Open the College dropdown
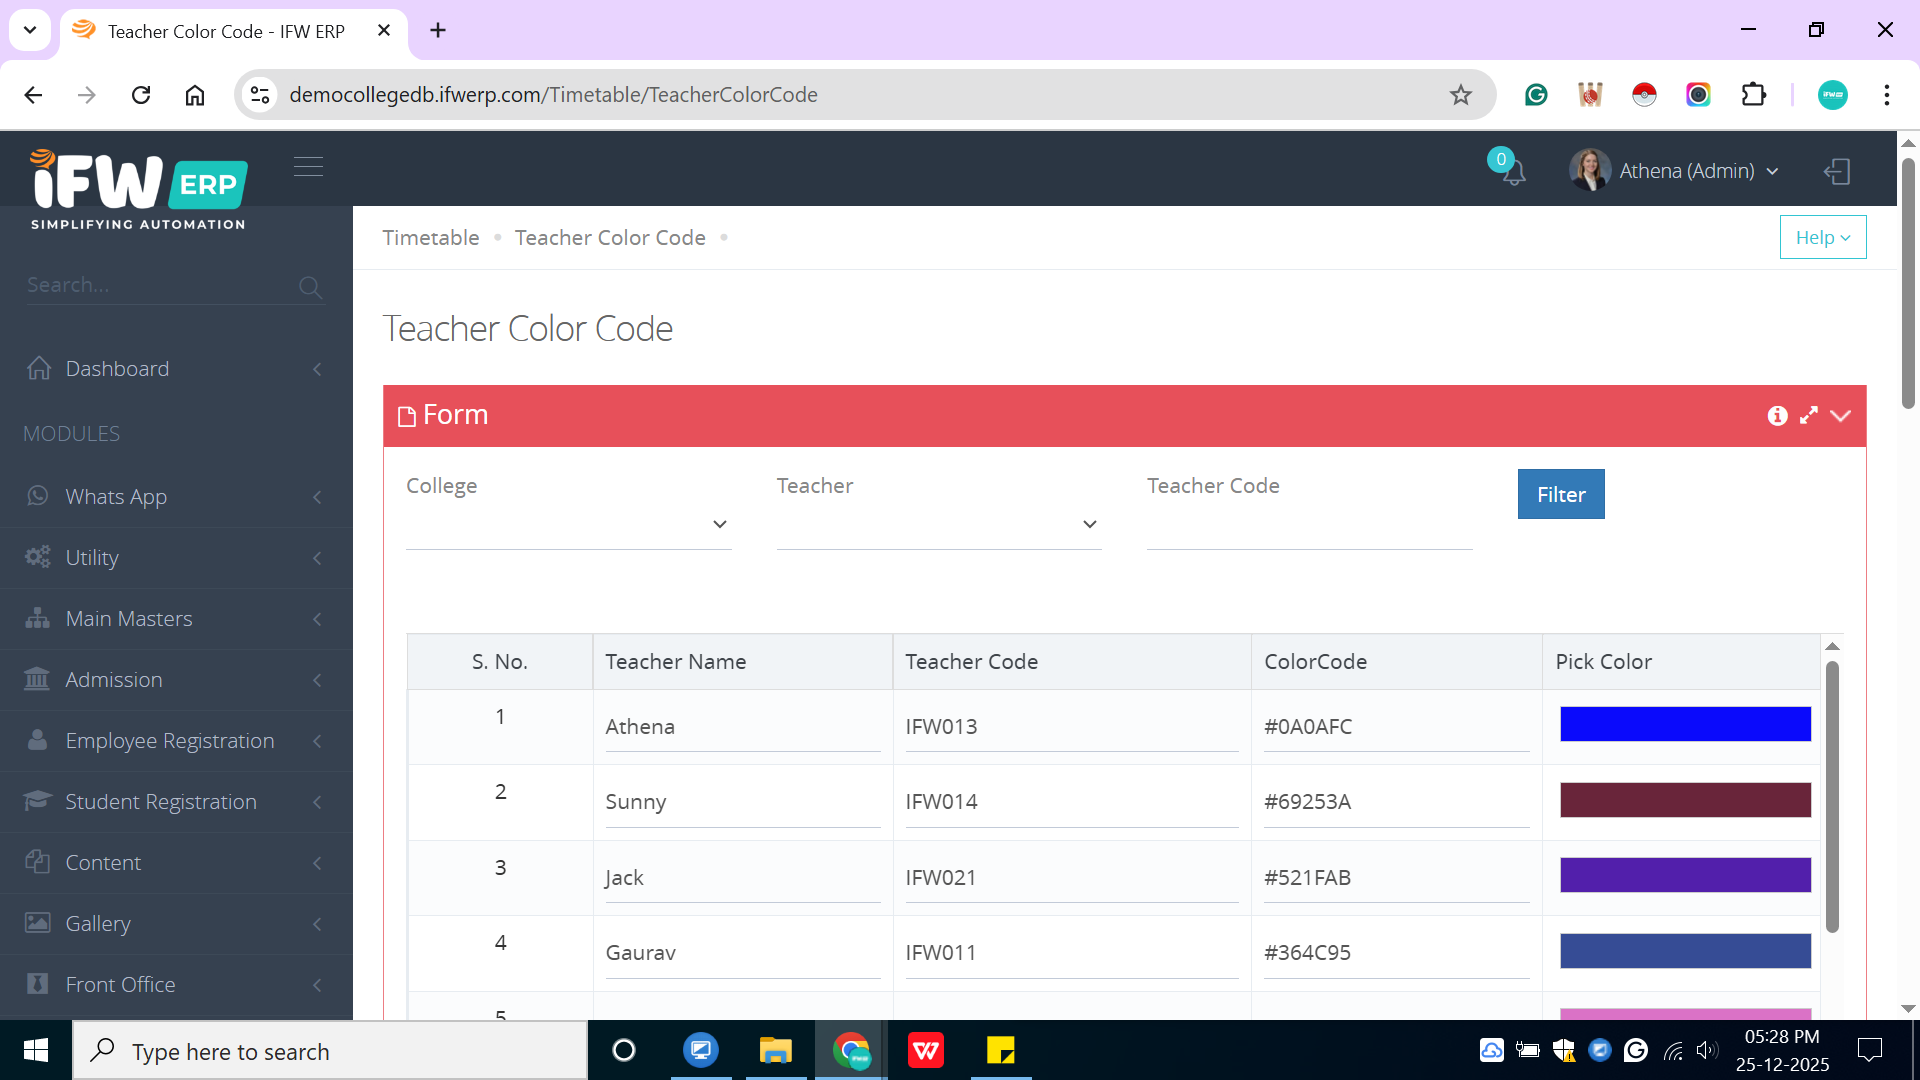The image size is (1920, 1080). (x=568, y=525)
